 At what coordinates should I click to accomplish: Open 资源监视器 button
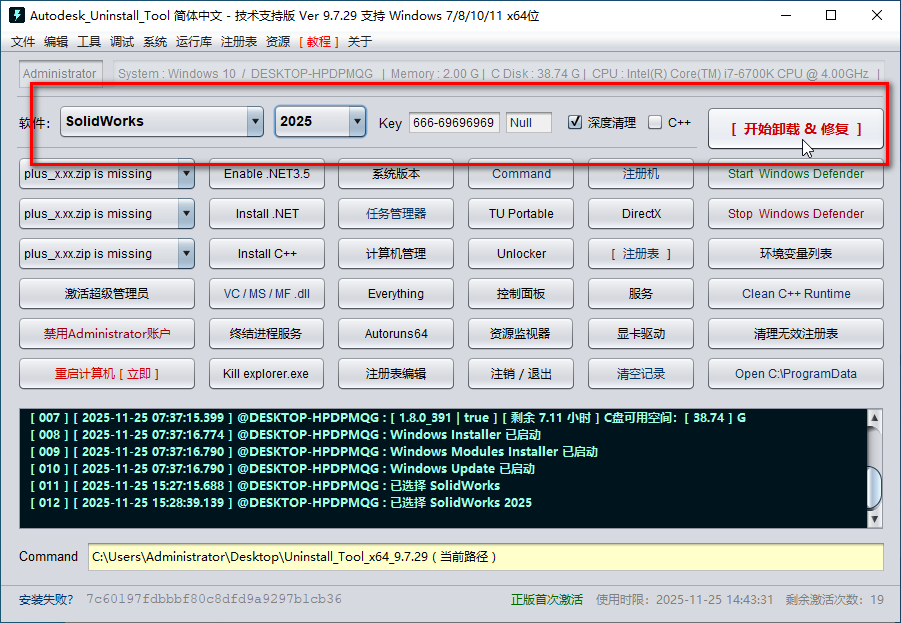[521, 333]
